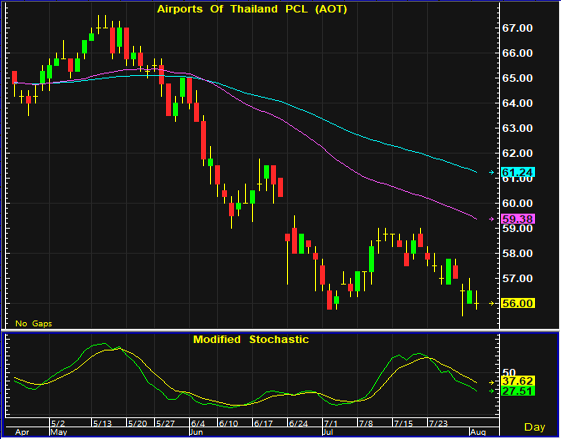Click the 63.00 price axis label
561x439 pixels.
tap(517, 128)
